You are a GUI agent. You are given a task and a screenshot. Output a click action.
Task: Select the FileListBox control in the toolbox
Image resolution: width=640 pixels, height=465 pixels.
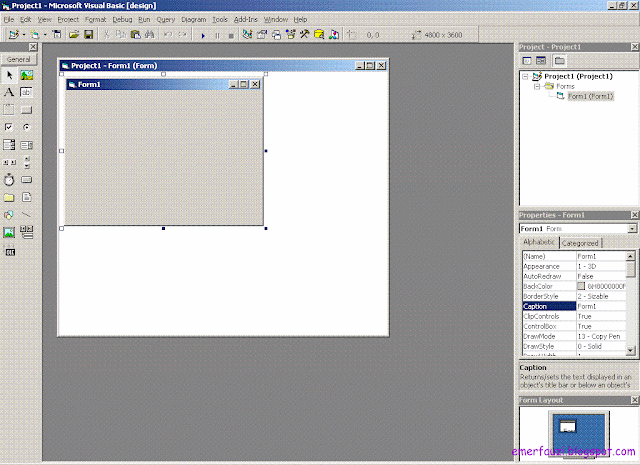(x=27, y=197)
